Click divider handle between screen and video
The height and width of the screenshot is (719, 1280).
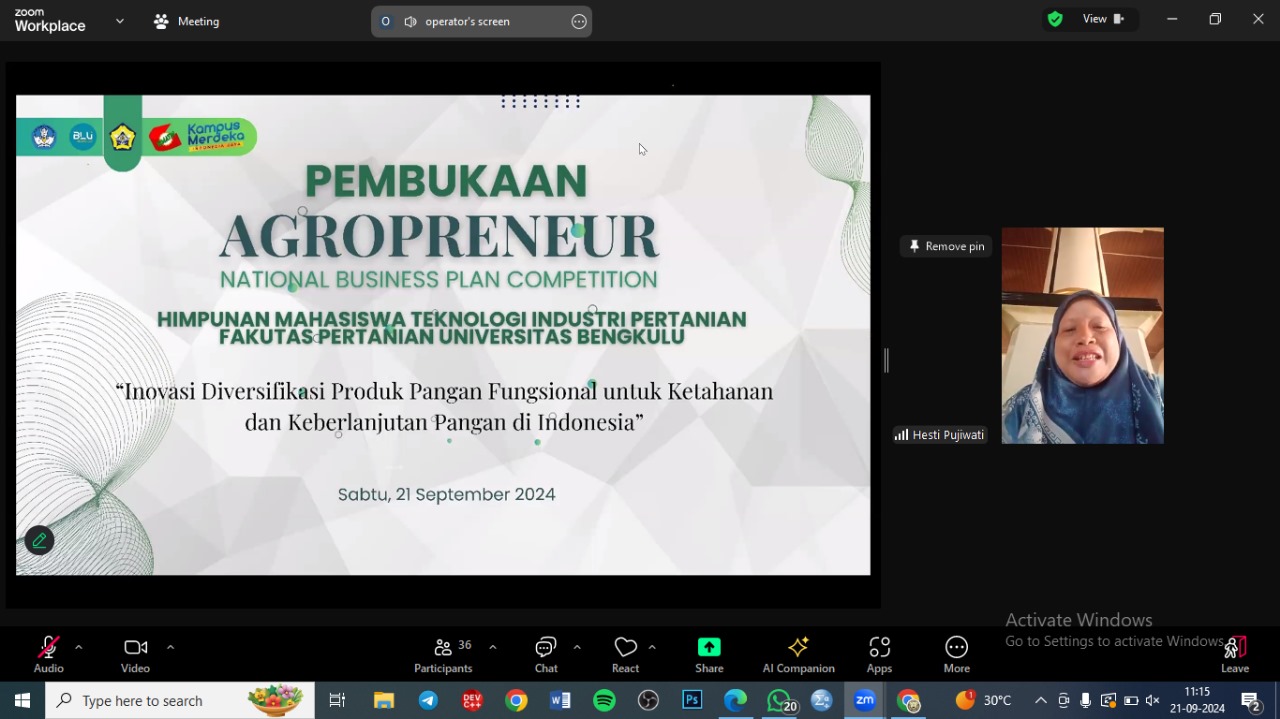pyautogui.click(x=886, y=360)
